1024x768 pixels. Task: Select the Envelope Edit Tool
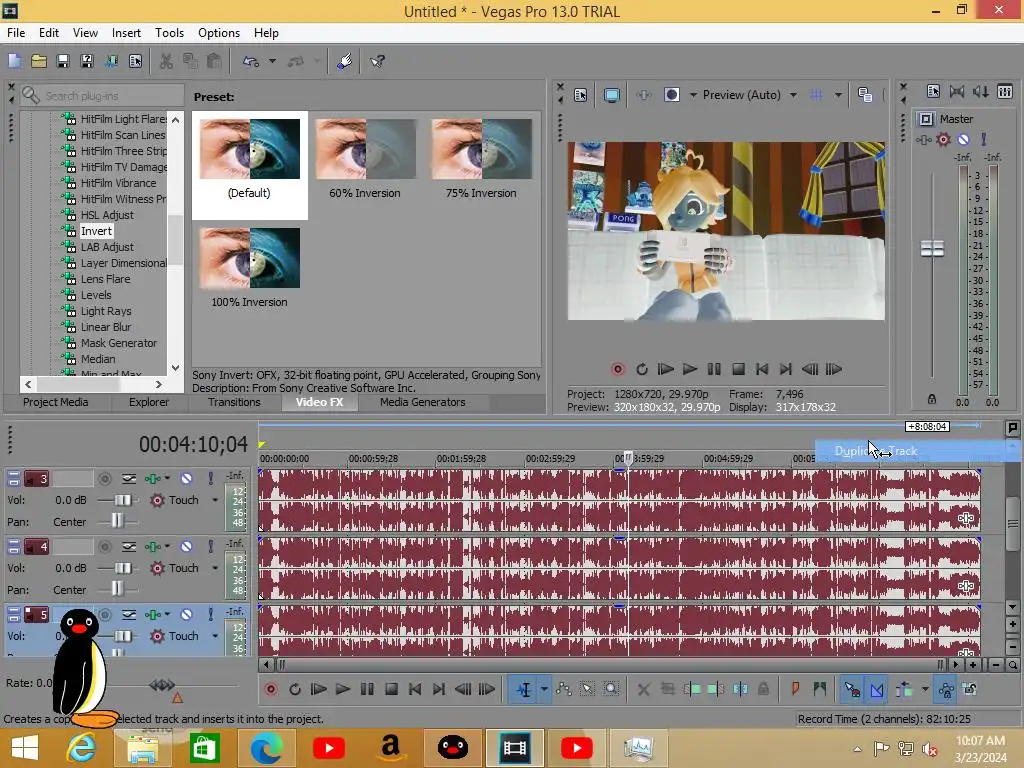click(564, 690)
